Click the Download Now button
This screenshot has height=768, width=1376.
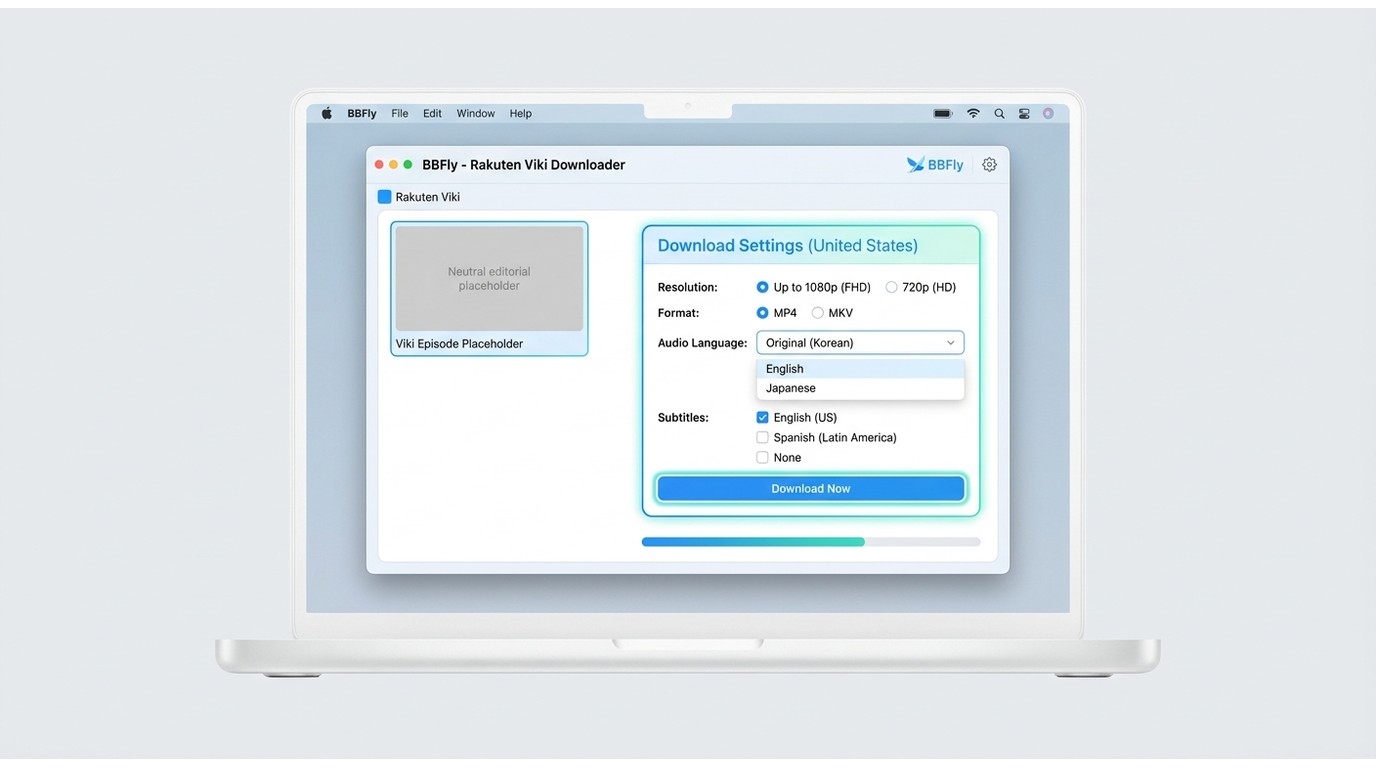pos(811,489)
